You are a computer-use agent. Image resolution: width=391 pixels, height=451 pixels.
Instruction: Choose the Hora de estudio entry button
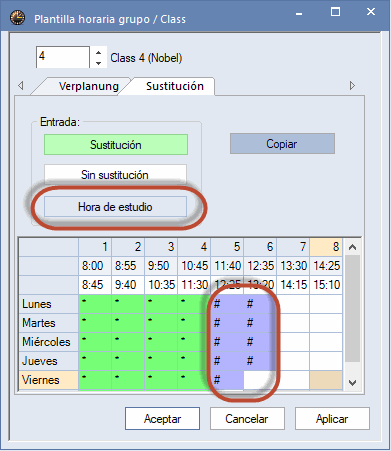(115, 207)
